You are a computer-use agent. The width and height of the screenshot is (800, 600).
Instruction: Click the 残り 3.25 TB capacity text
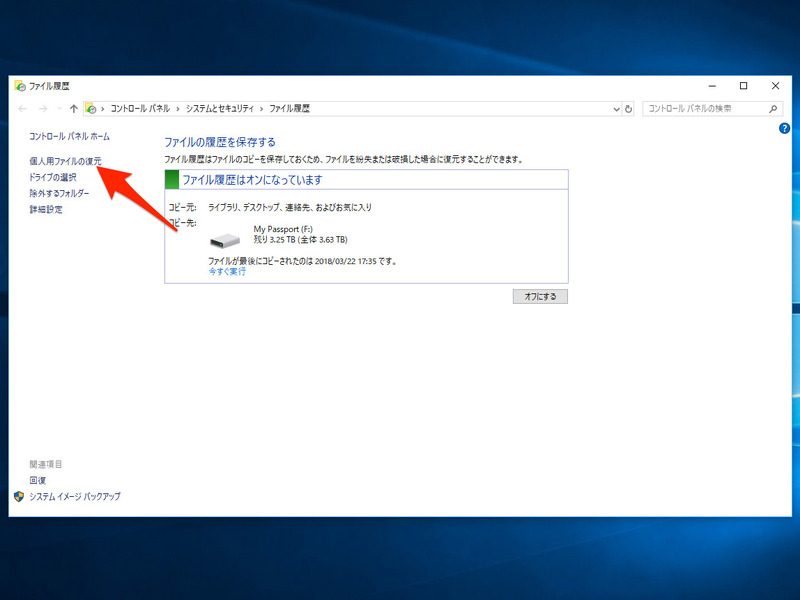[301, 240]
